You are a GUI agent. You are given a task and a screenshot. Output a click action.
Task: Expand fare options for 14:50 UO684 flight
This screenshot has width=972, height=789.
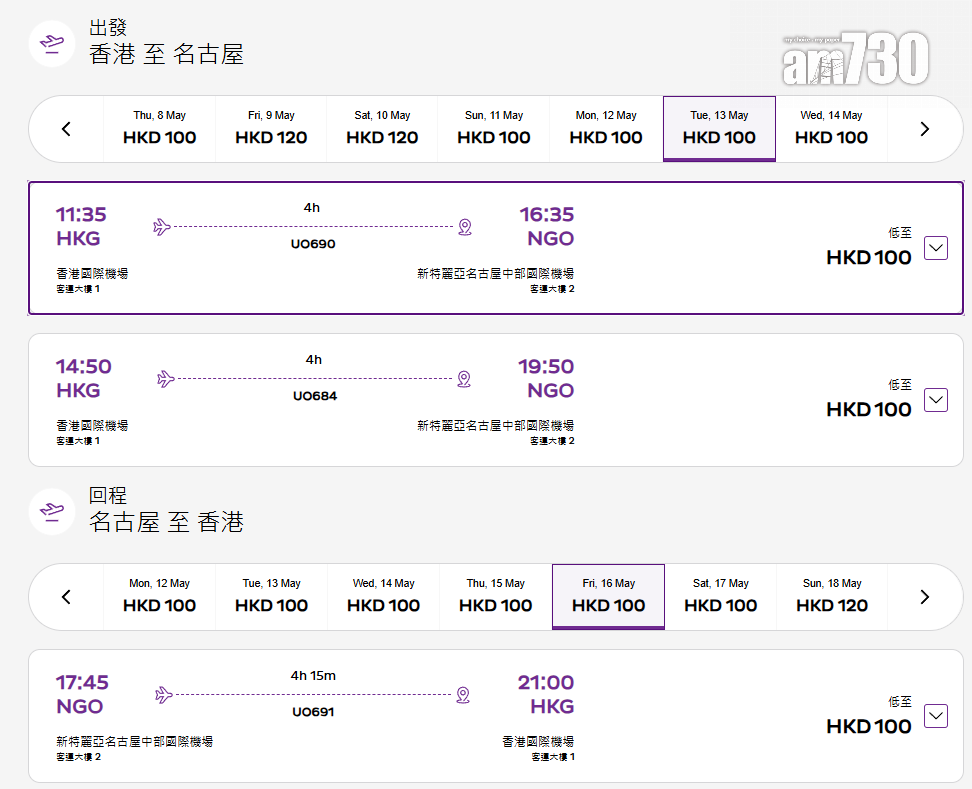coord(935,399)
